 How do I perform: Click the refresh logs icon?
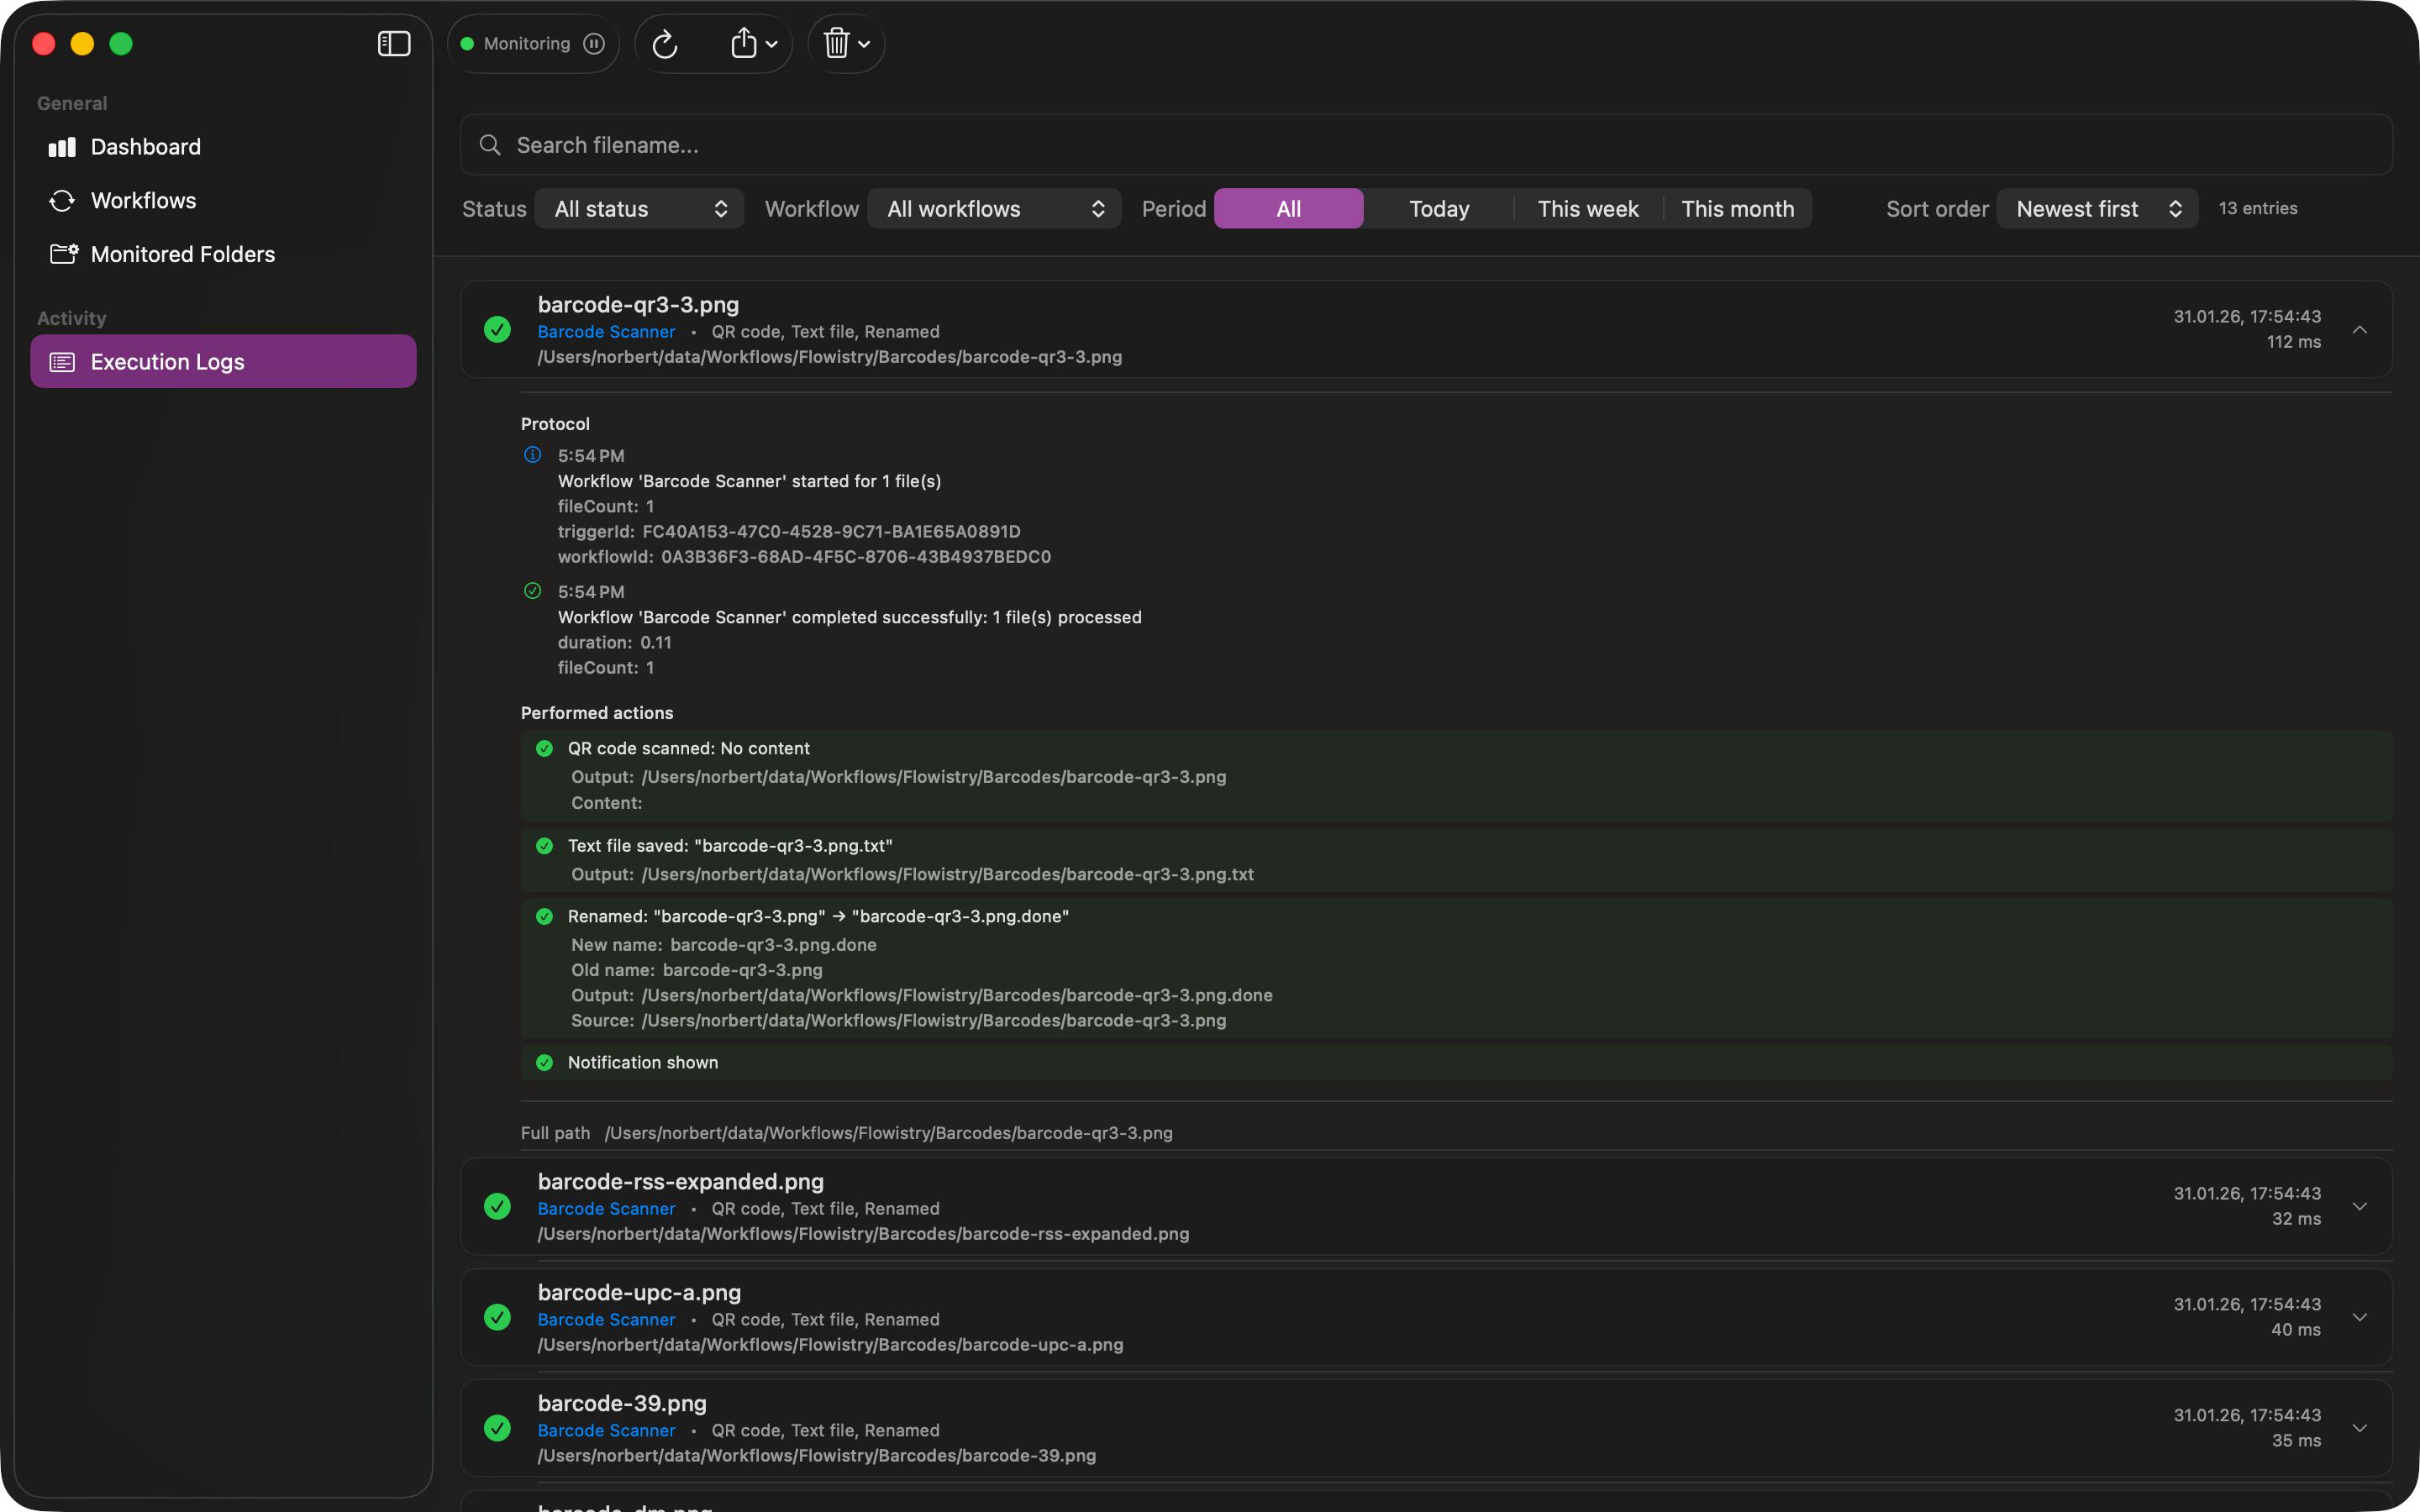click(665, 44)
